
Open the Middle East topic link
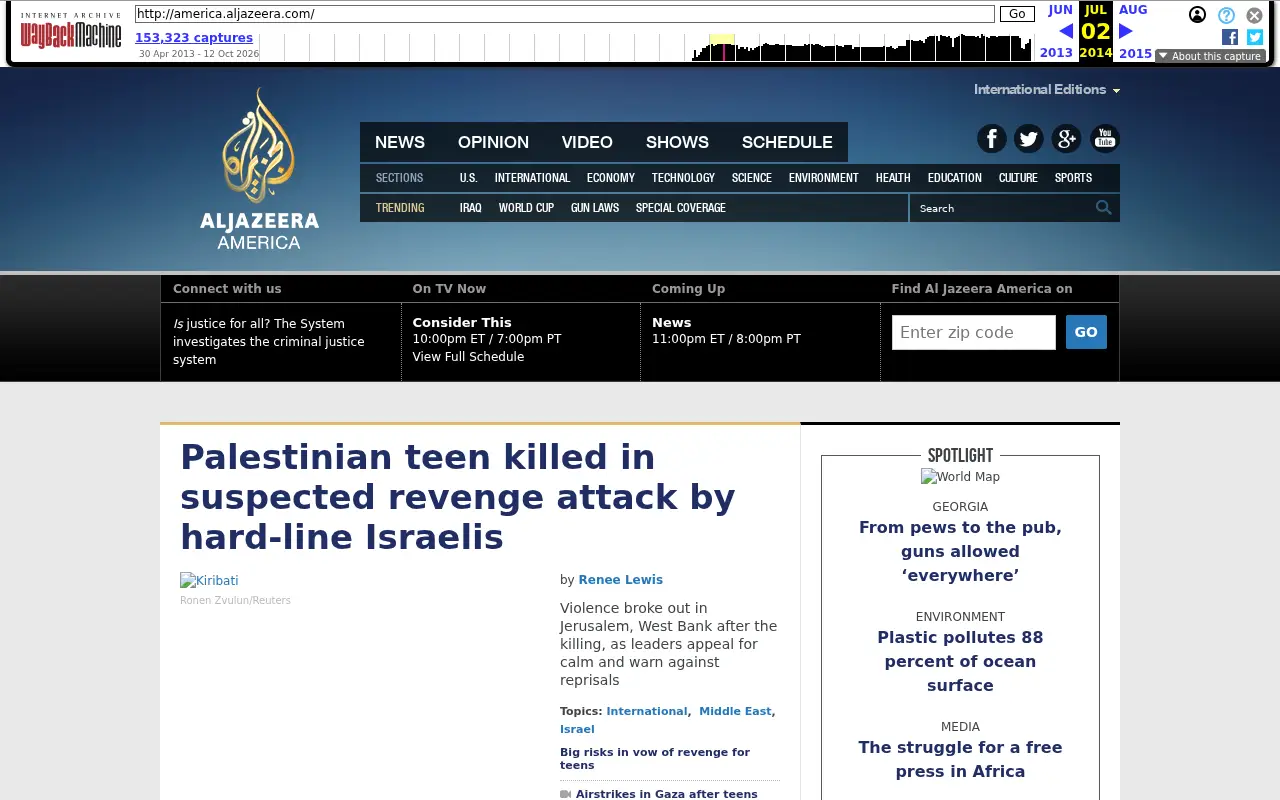(x=735, y=711)
